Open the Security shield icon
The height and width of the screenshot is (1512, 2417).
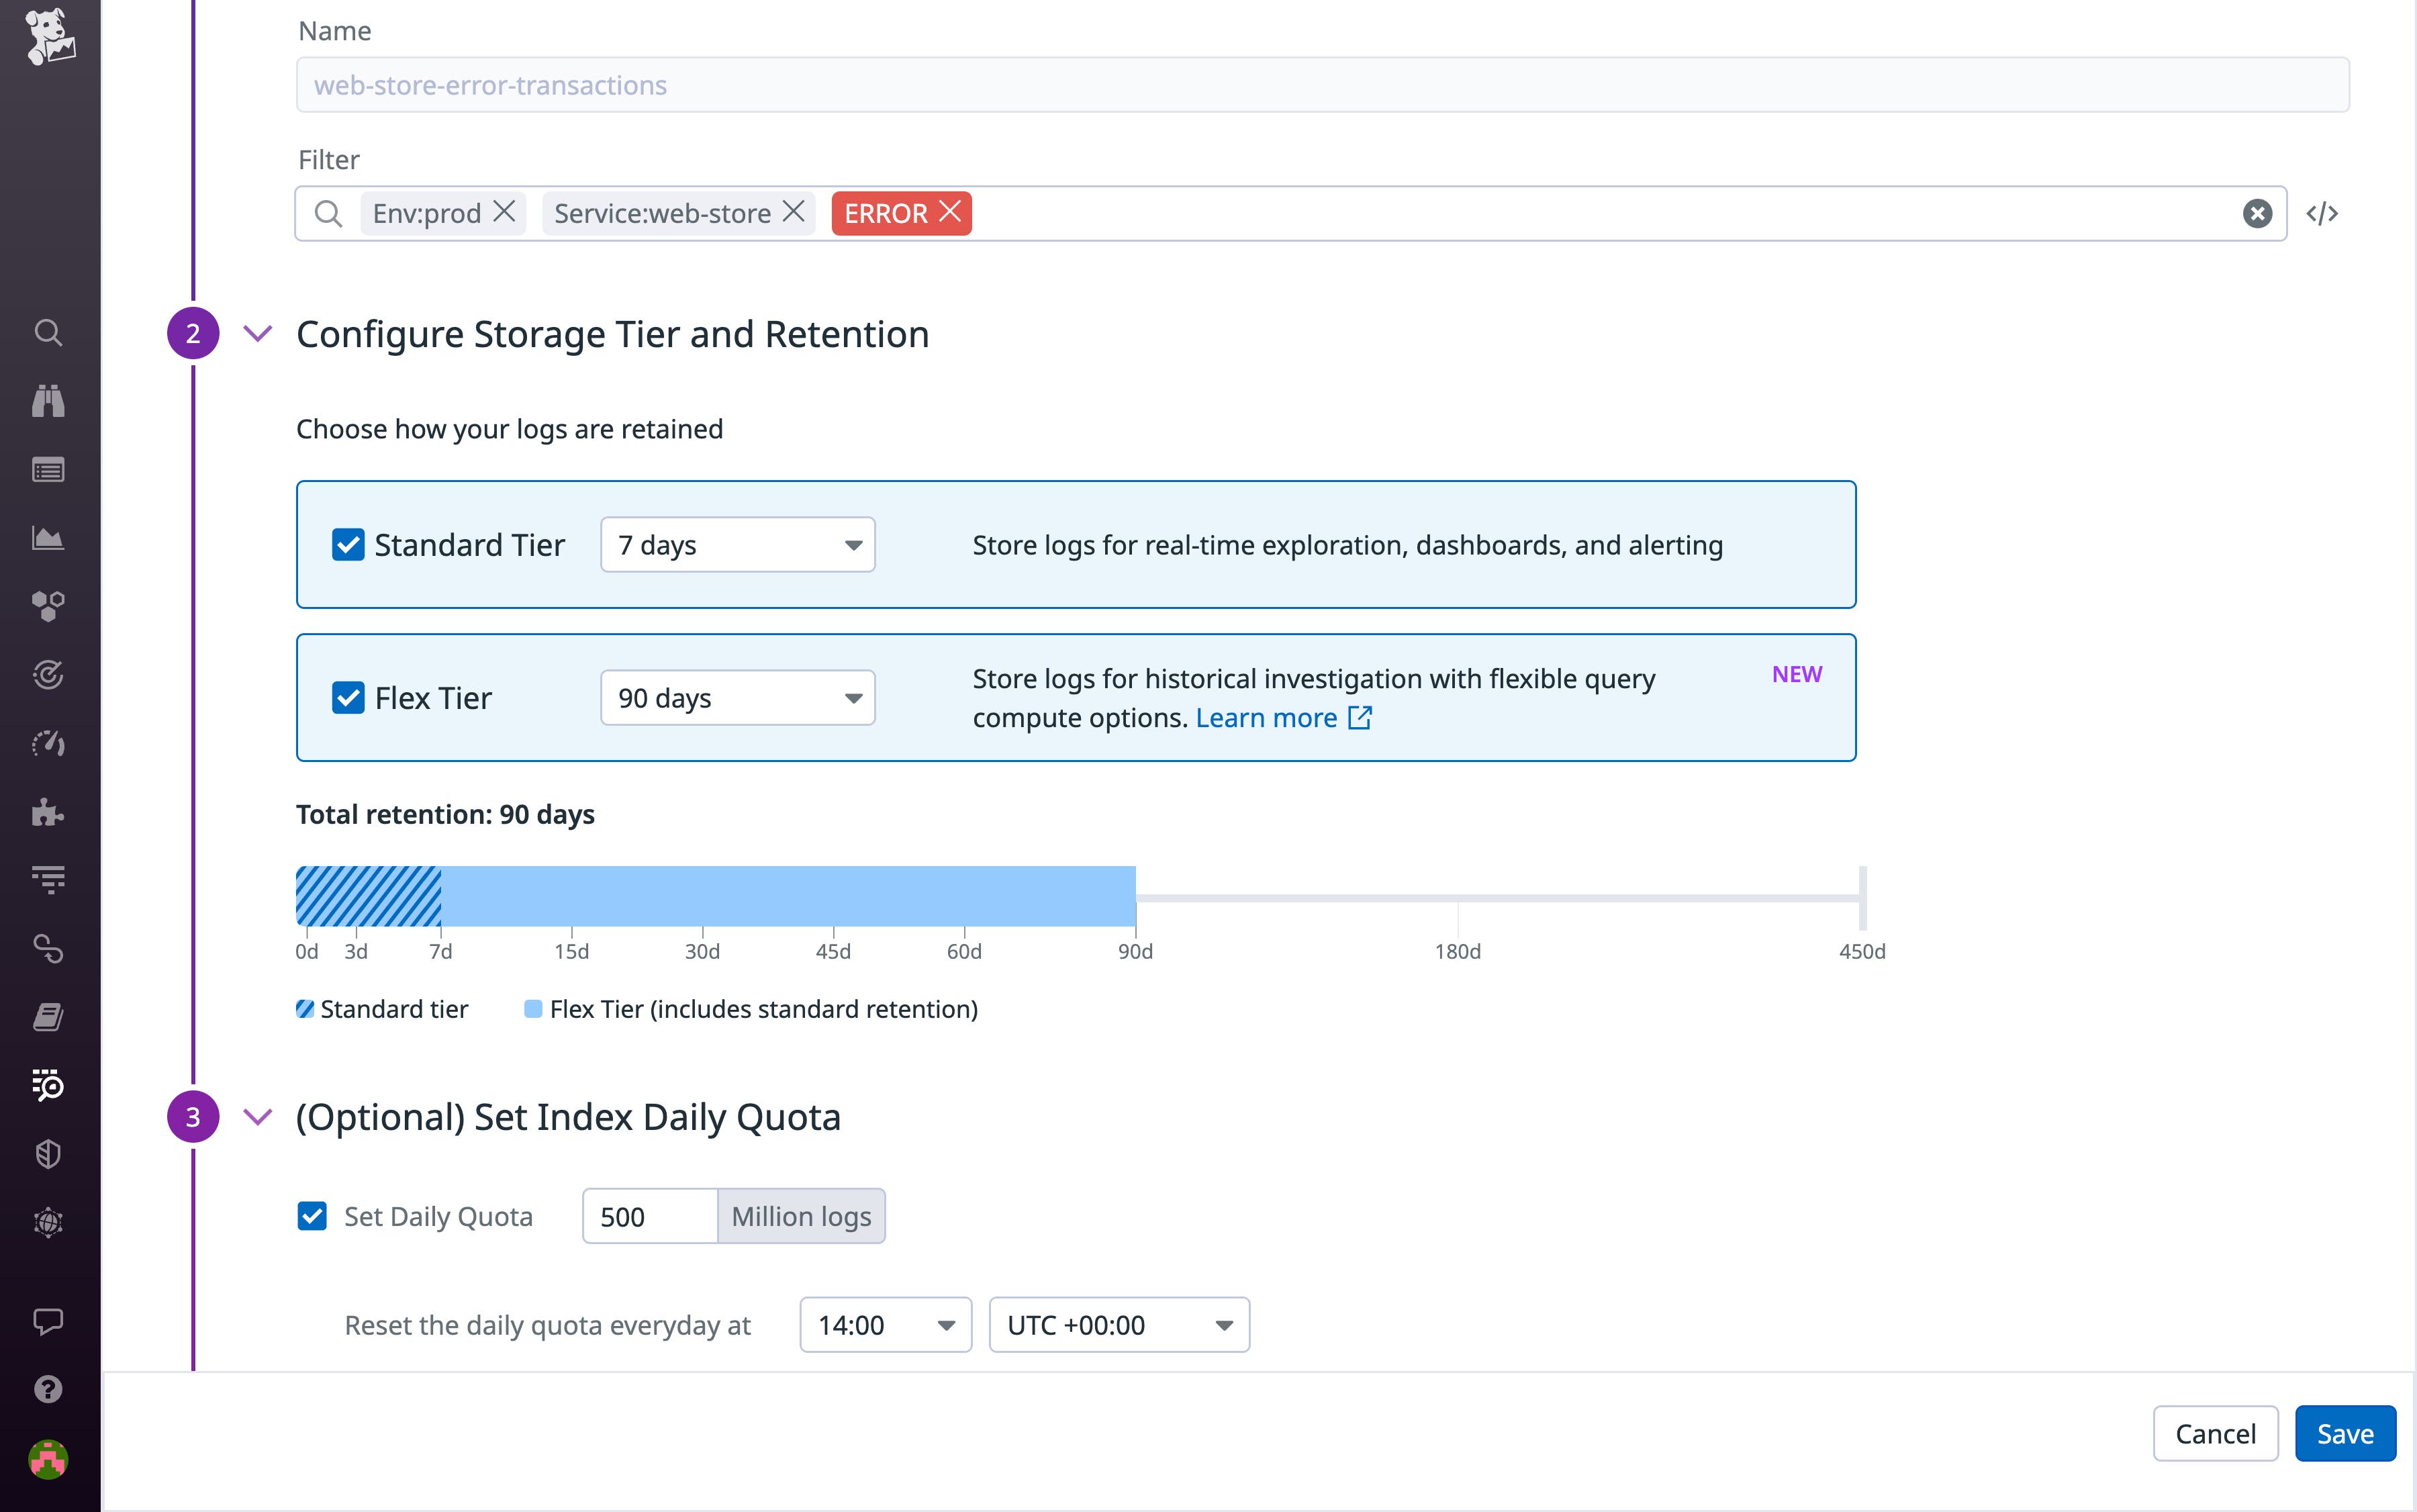[48, 1154]
